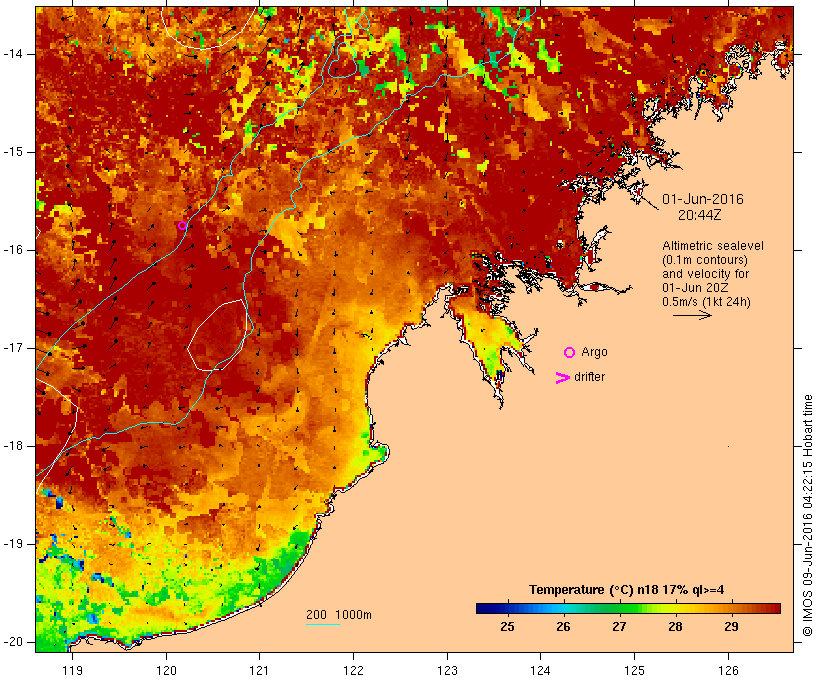Click the latitude axis label -17

[x=13, y=348]
